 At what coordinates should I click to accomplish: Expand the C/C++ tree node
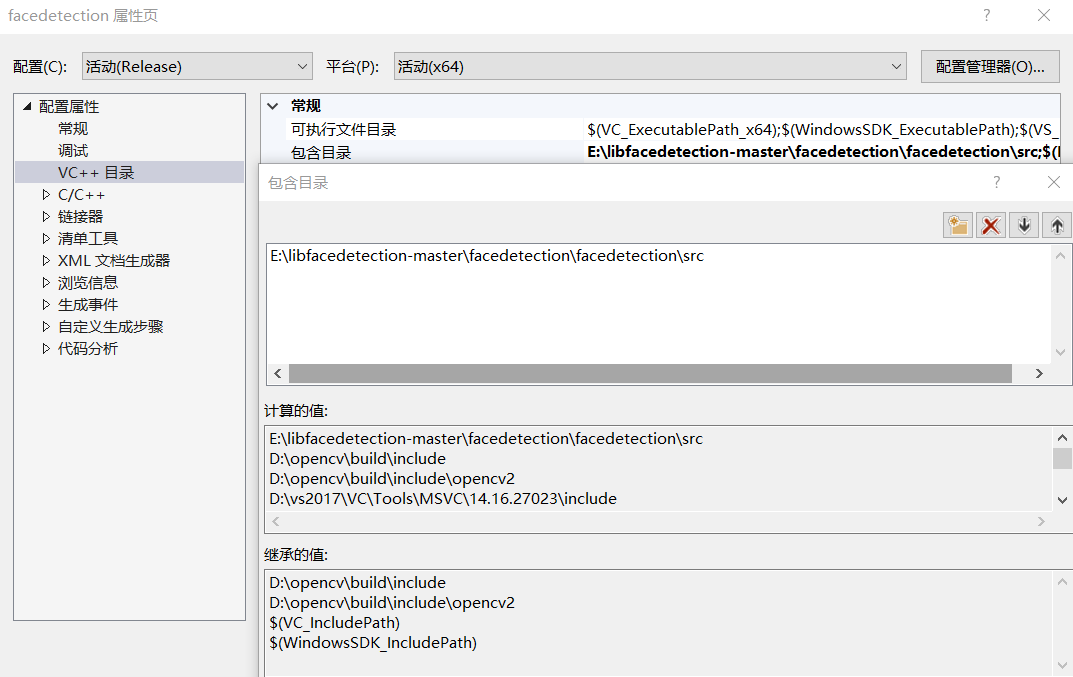(x=46, y=195)
